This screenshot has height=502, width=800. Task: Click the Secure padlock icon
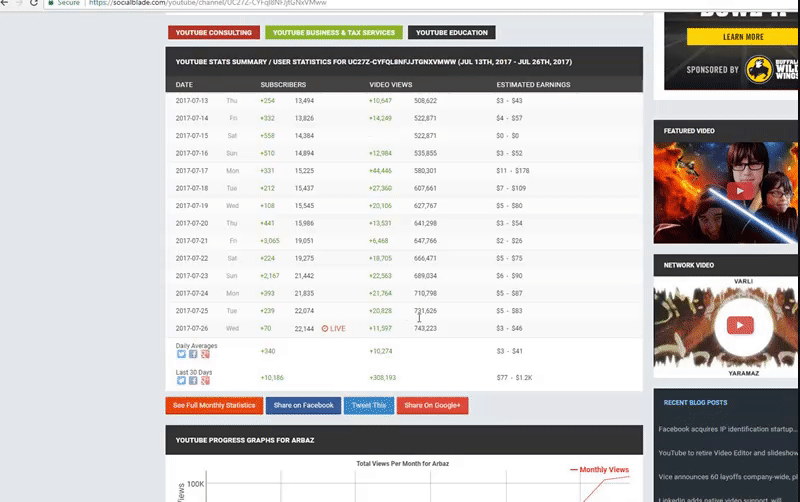(51, 3)
